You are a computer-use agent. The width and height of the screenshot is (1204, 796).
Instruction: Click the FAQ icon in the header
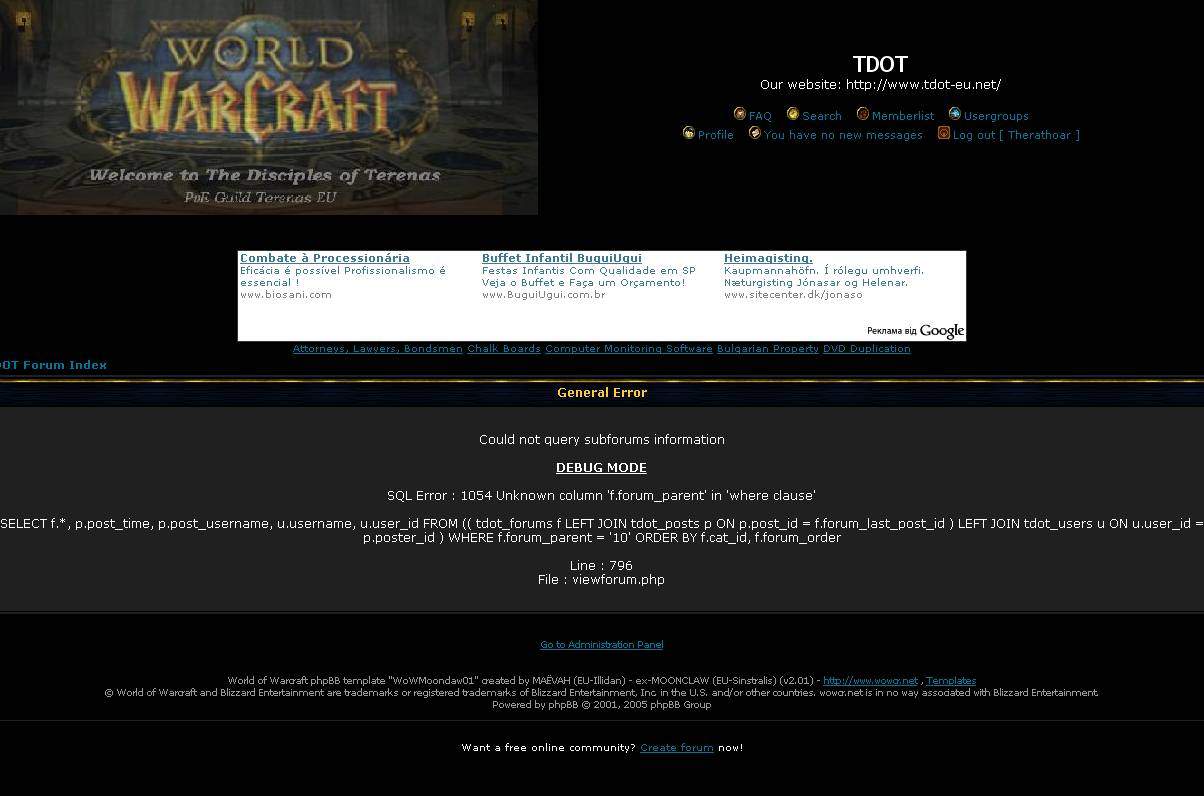tap(740, 114)
